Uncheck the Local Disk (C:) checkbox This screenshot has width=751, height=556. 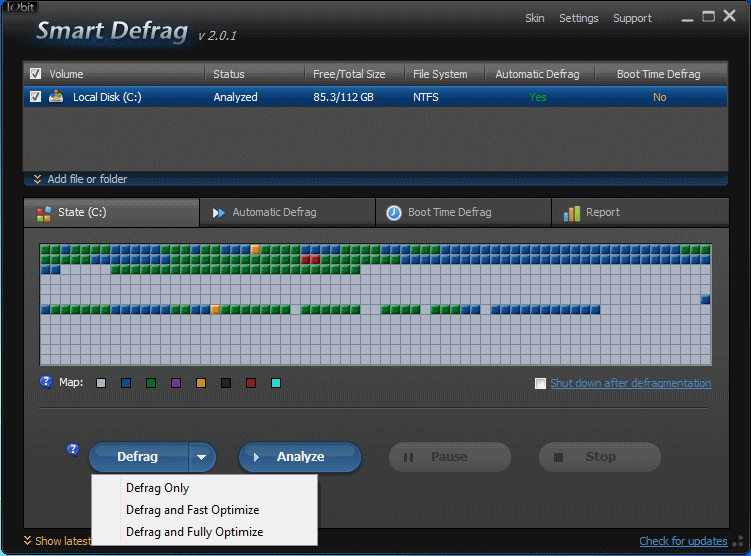35,96
